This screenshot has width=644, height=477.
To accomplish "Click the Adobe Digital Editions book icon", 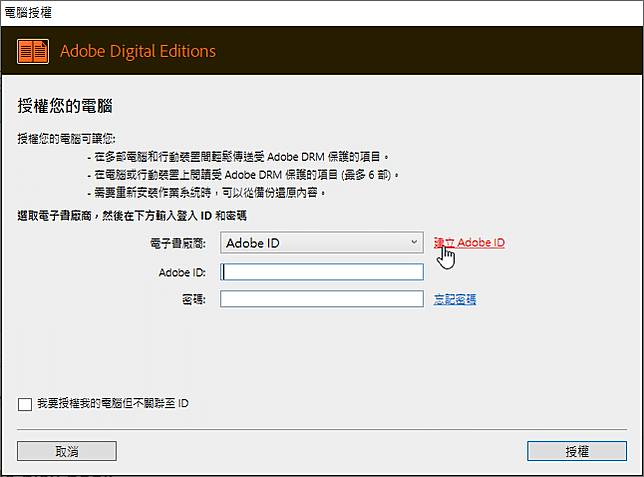I will pyautogui.click(x=33, y=51).
